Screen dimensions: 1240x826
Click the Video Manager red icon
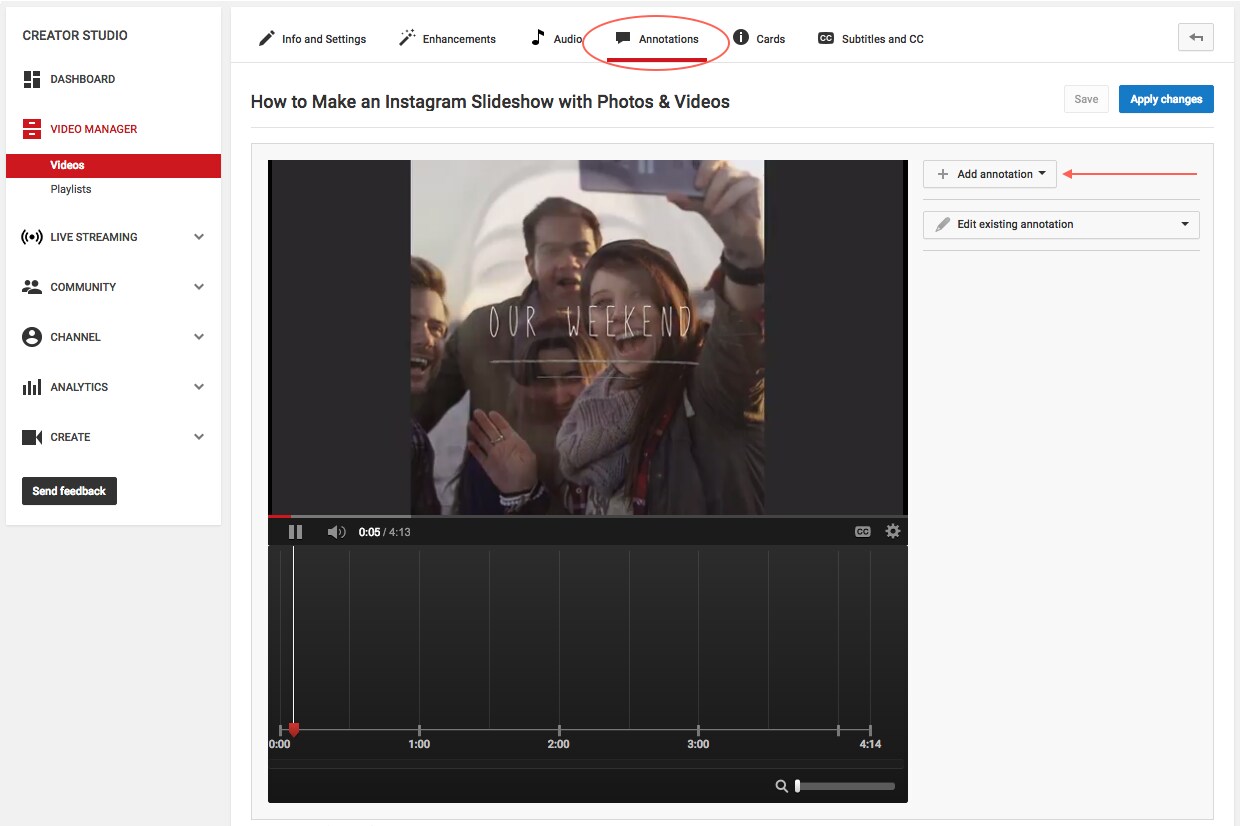pos(32,129)
